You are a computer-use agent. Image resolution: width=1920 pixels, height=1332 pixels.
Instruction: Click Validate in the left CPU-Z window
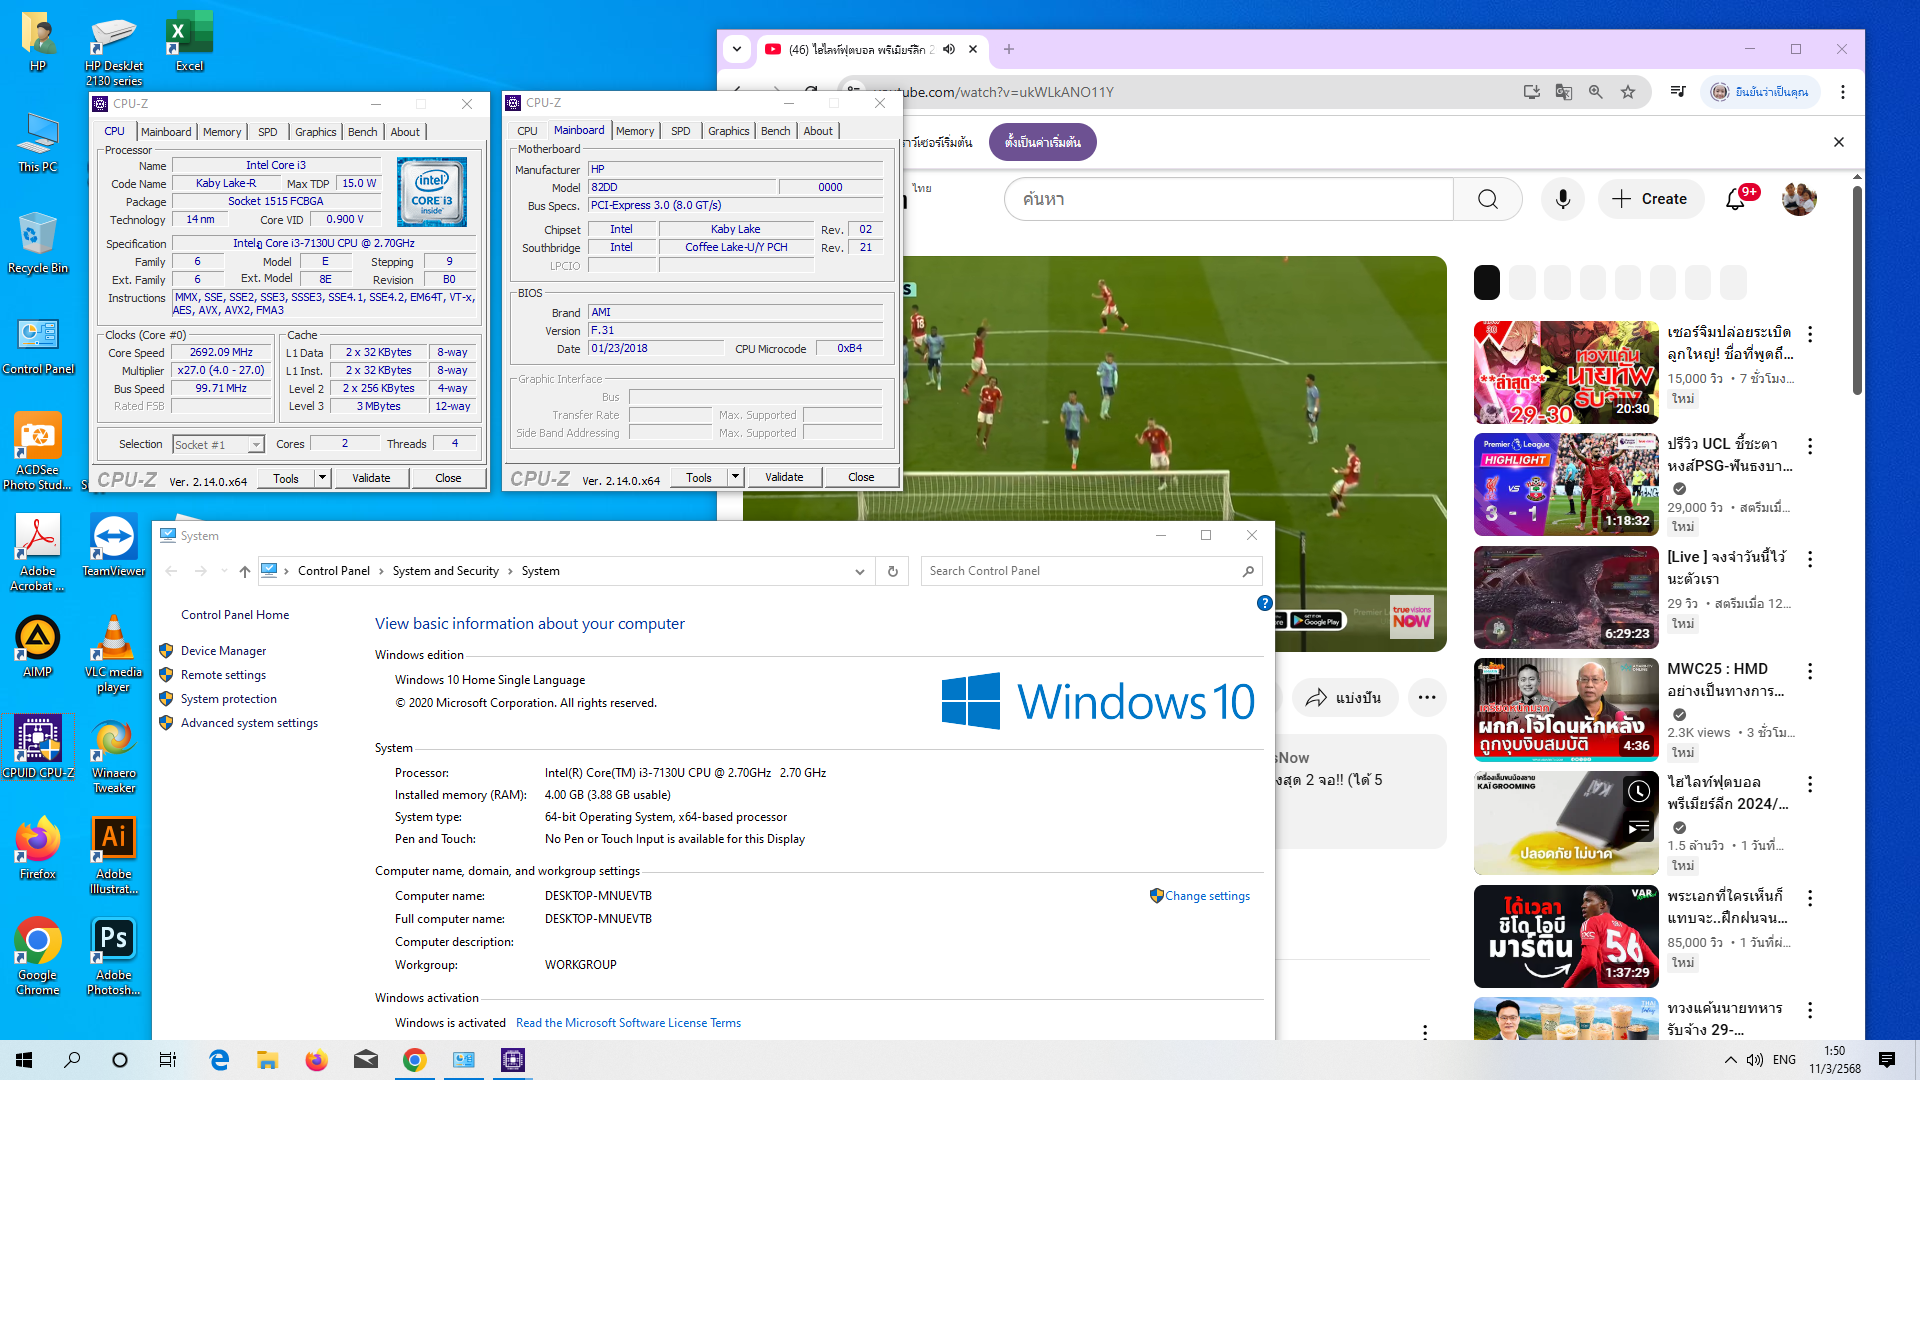click(371, 478)
